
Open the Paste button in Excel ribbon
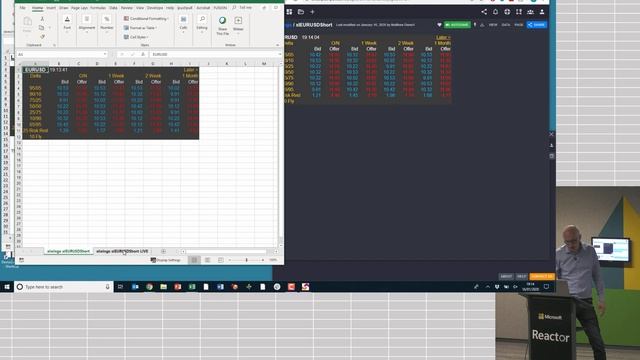[27, 24]
